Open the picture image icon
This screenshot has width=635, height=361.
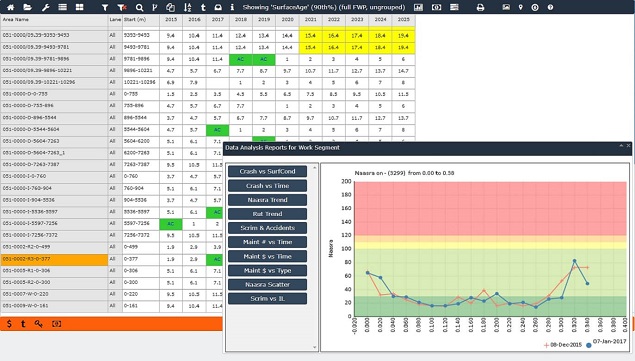tap(506, 7)
